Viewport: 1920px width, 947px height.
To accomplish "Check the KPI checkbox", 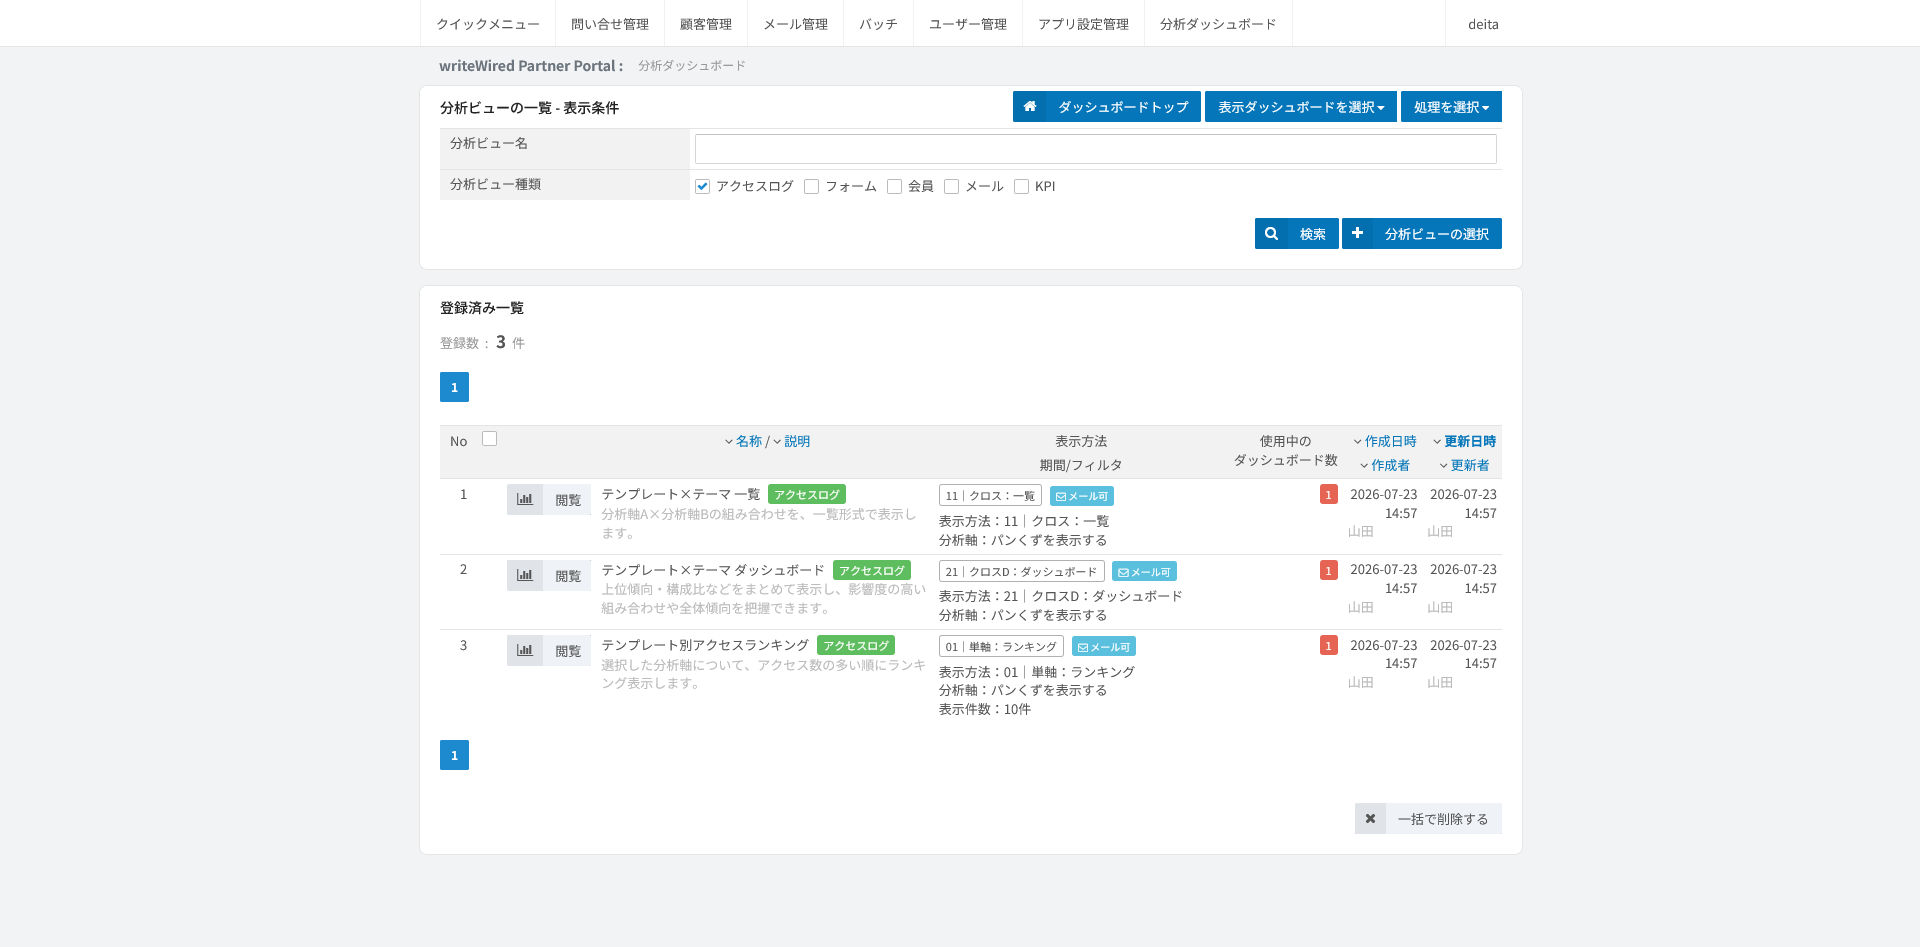I will click(x=1021, y=186).
